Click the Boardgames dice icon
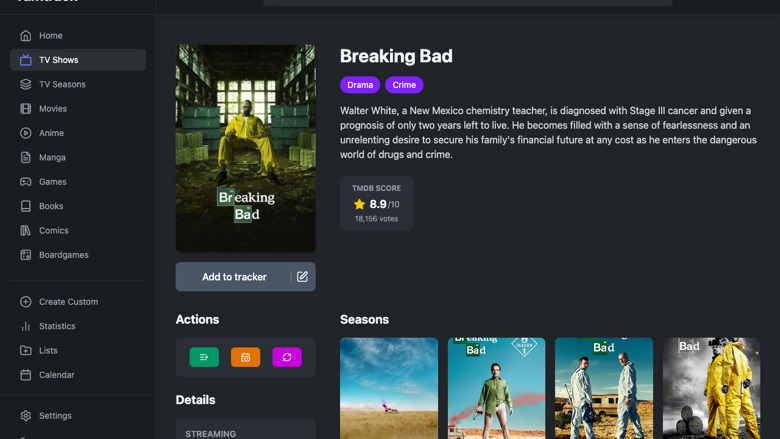The height and width of the screenshot is (439, 780). tap(25, 255)
